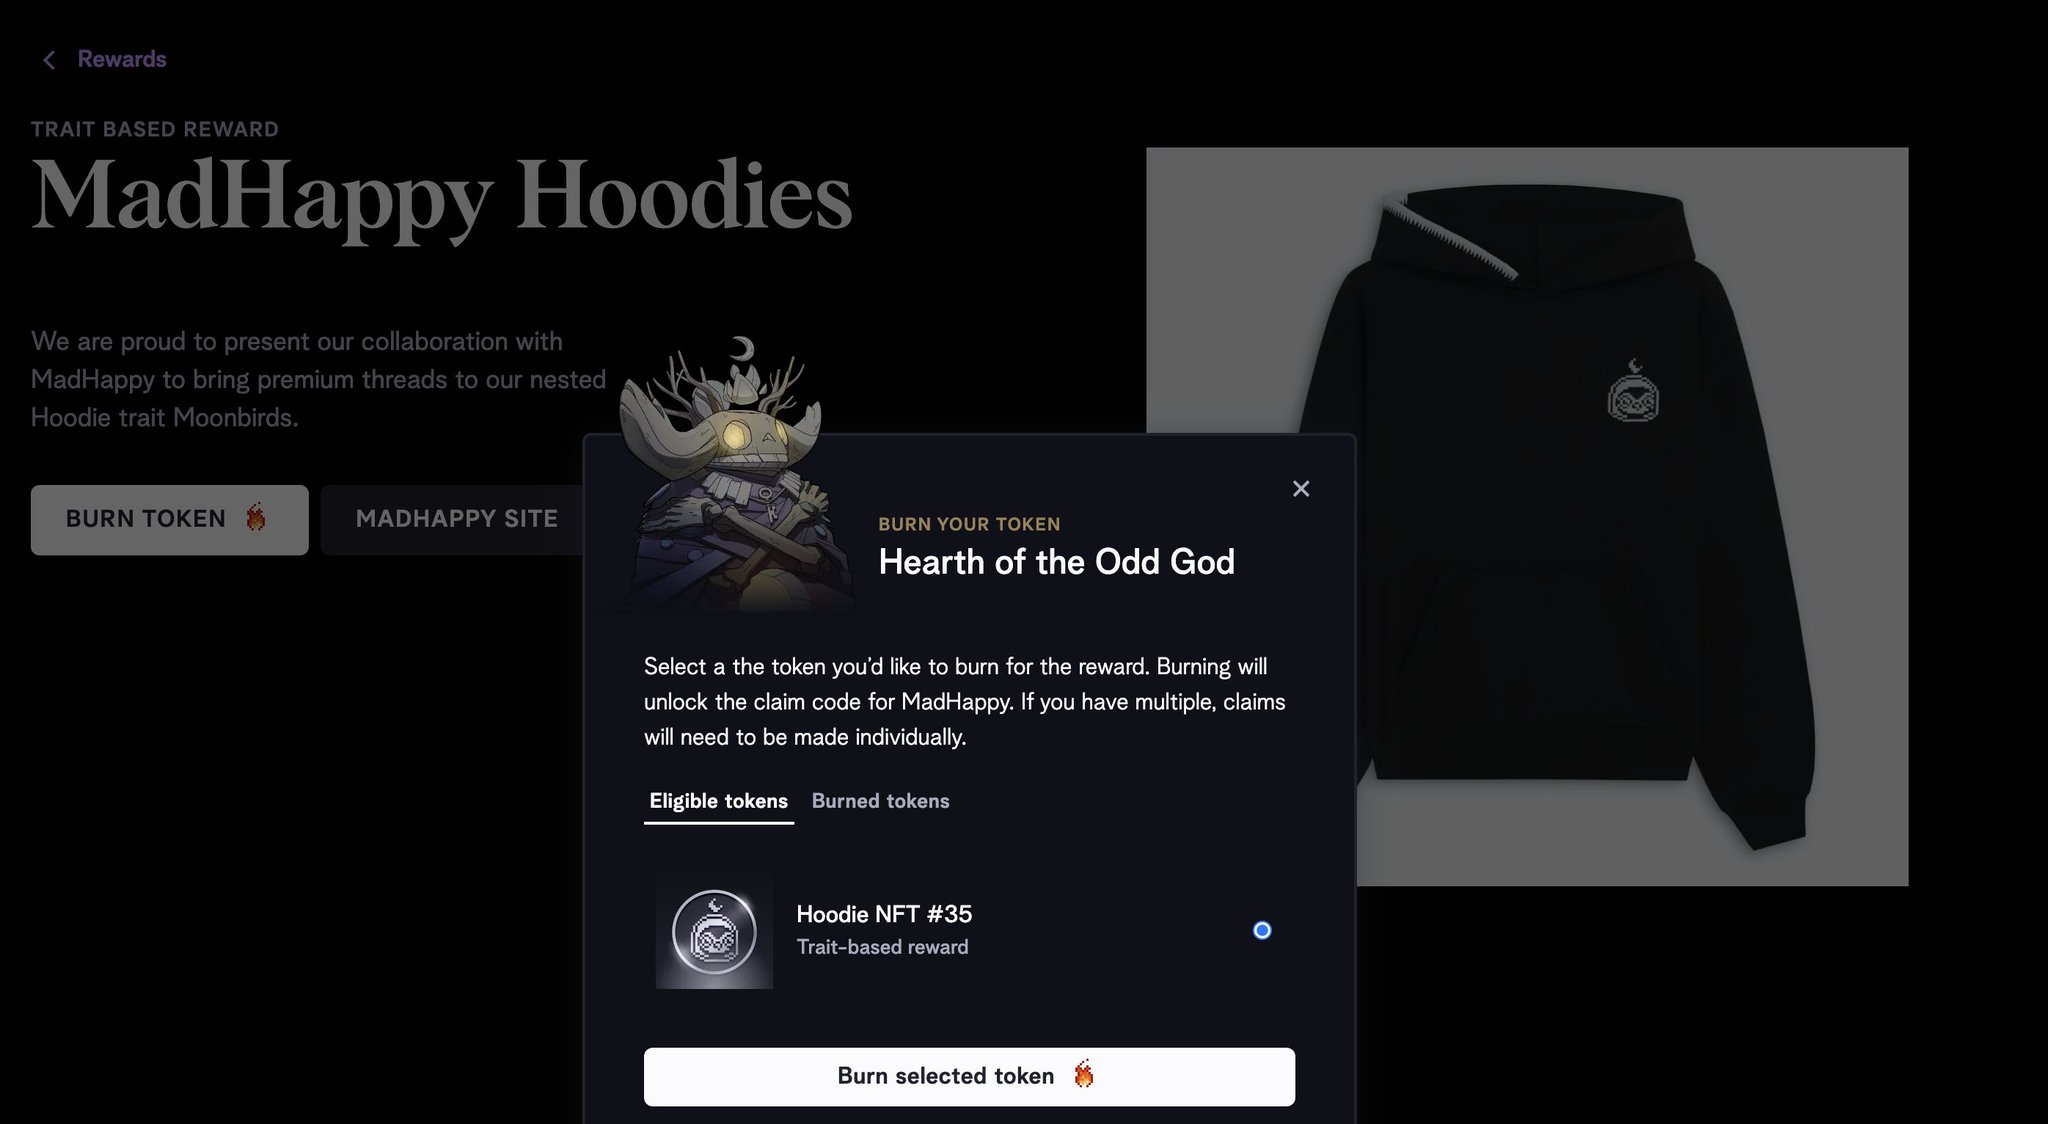The image size is (2048, 1124).
Task: Switch to the Burned tokens tab
Action: (880, 801)
